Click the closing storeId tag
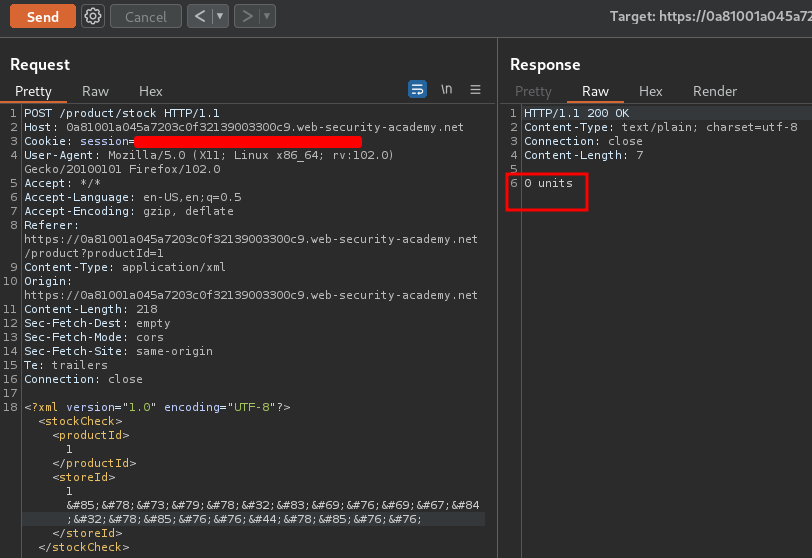Viewport: 812px width, 558px height. (x=88, y=533)
